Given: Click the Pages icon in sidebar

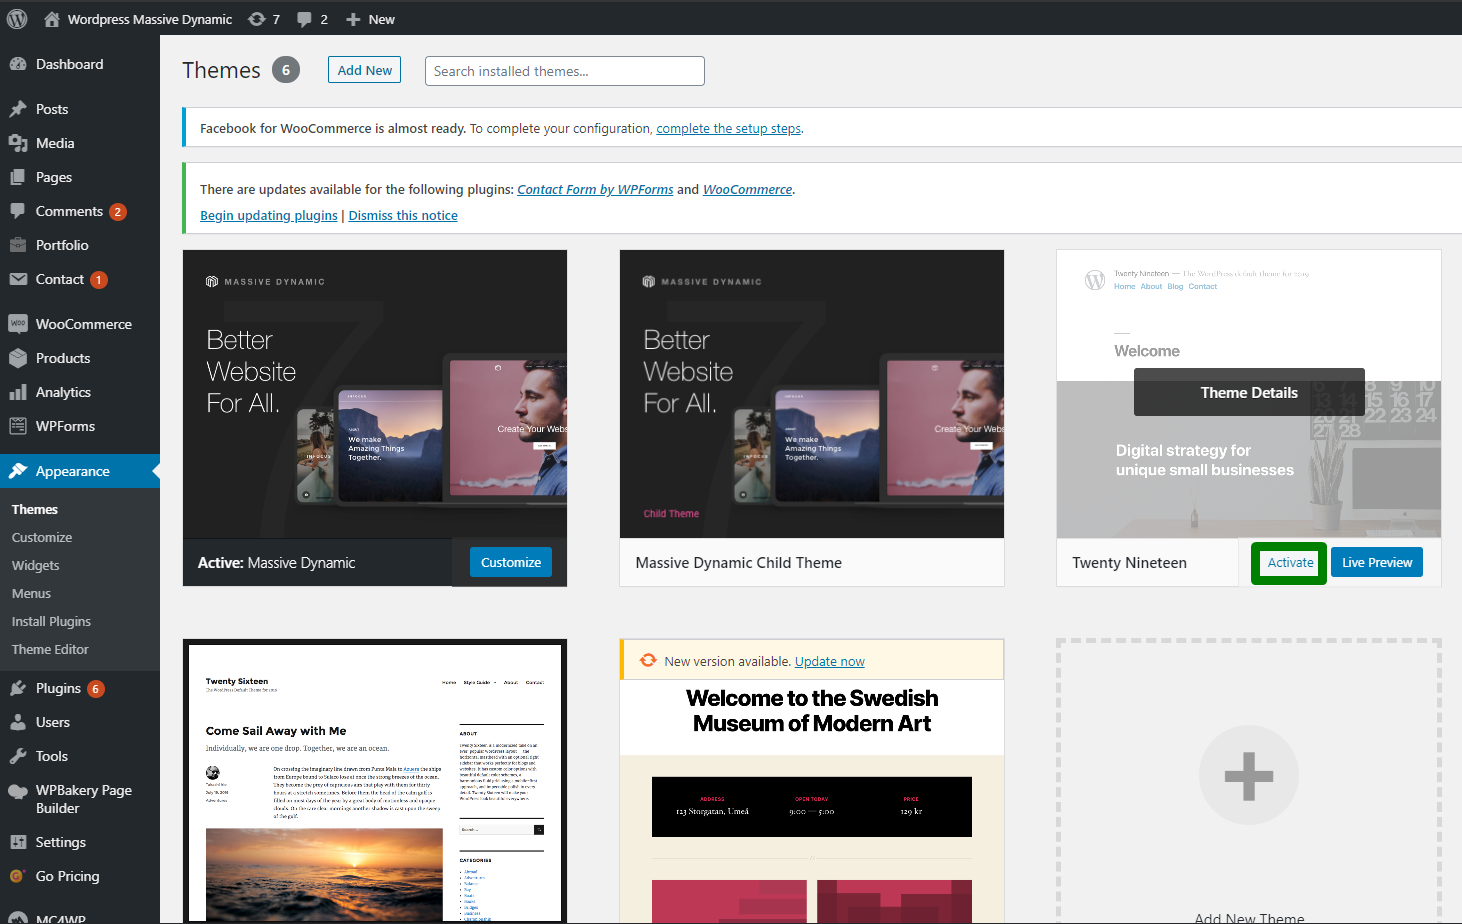Looking at the screenshot, I should point(18,177).
